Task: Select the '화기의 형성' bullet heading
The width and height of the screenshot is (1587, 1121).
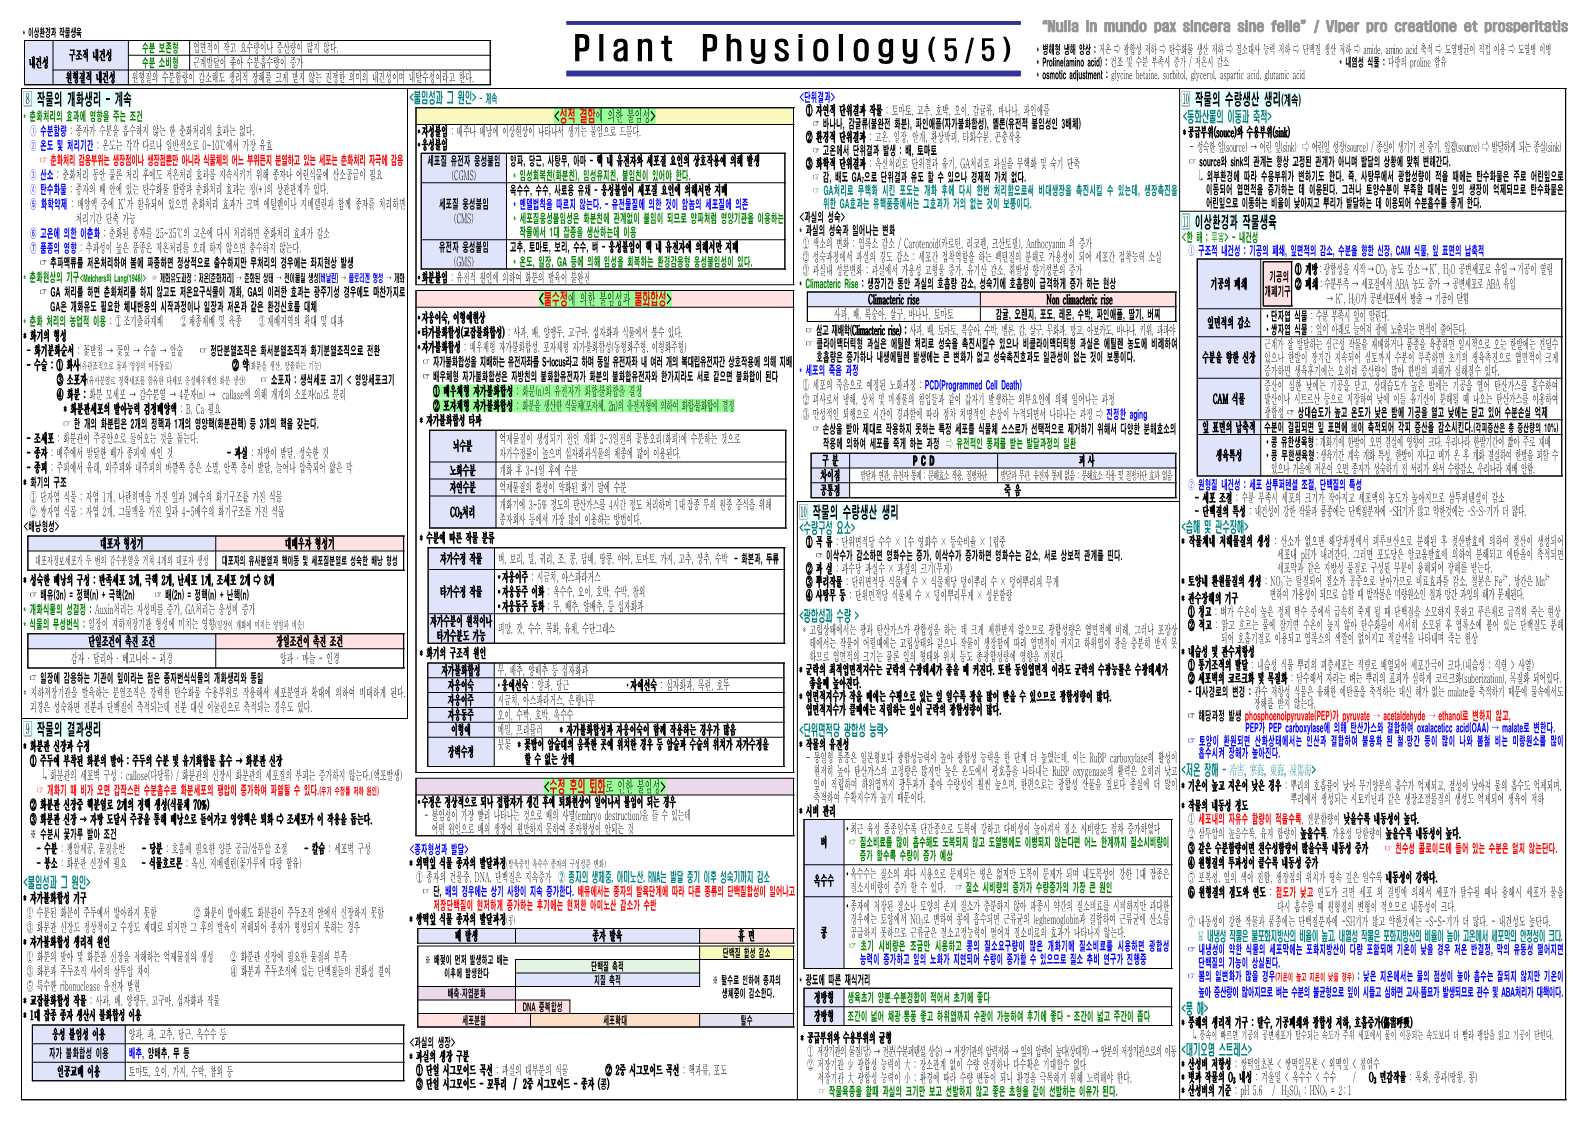Action: [x=46, y=336]
